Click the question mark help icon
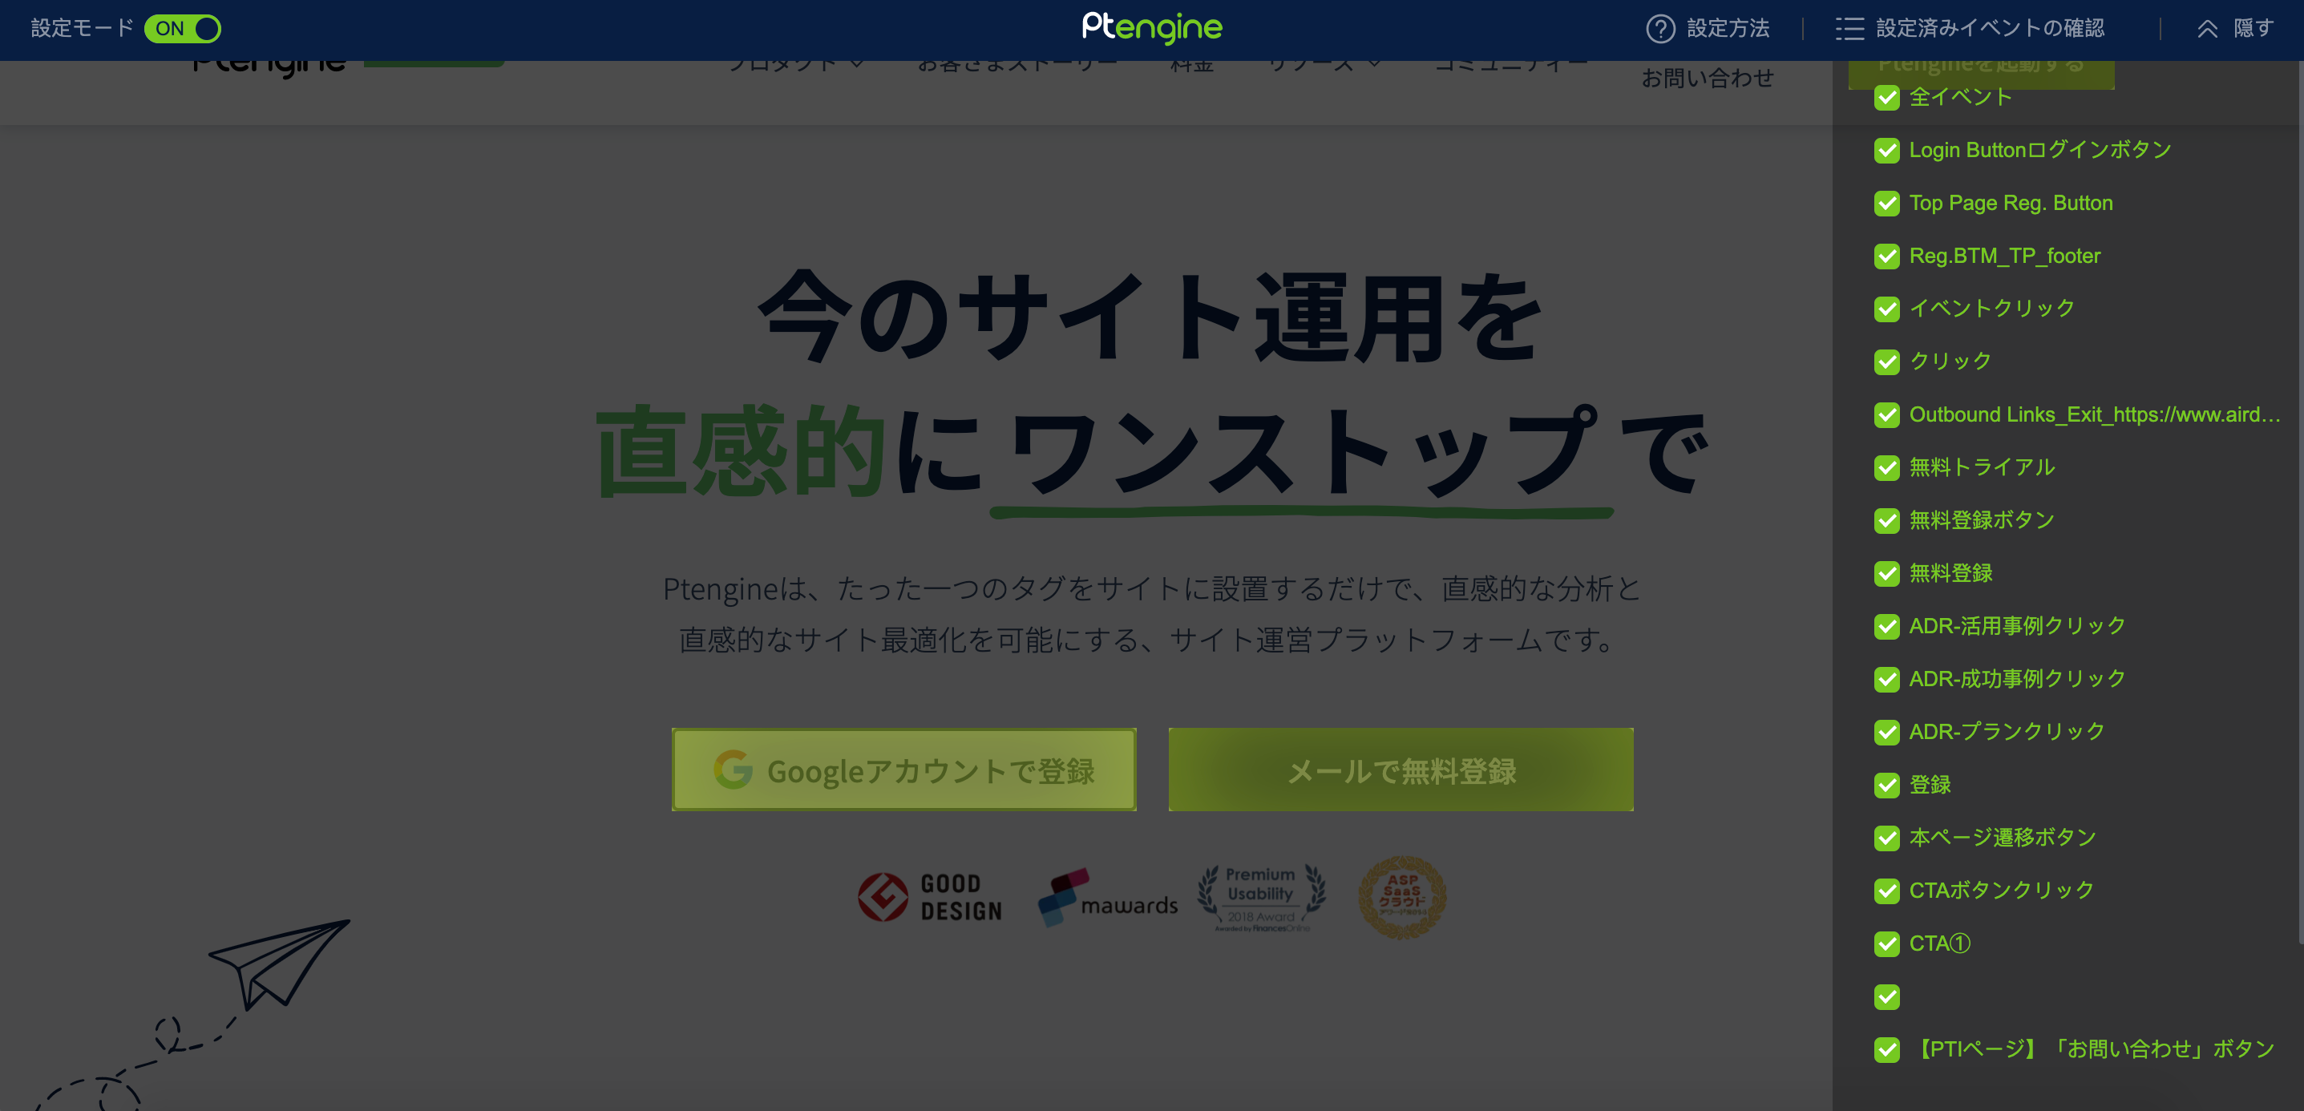2304x1111 pixels. tap(1660, 29)
